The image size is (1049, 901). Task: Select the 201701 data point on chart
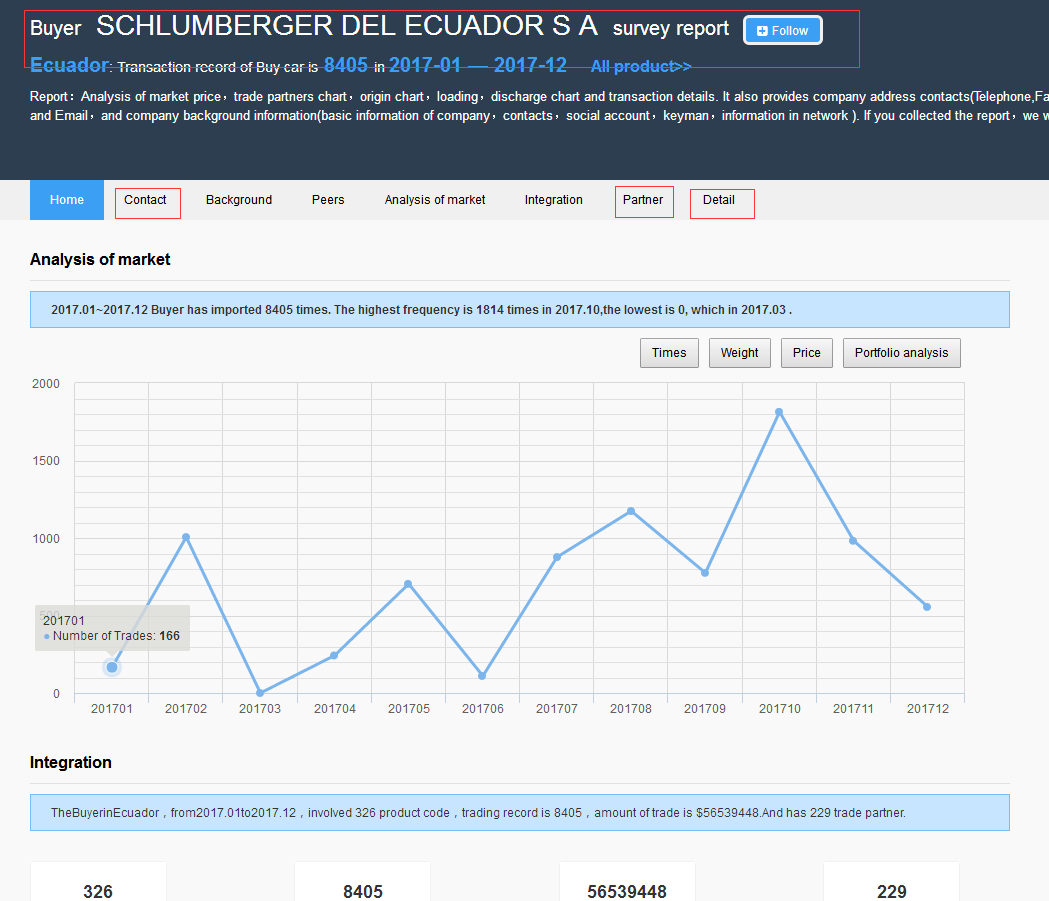click(112, 667)
